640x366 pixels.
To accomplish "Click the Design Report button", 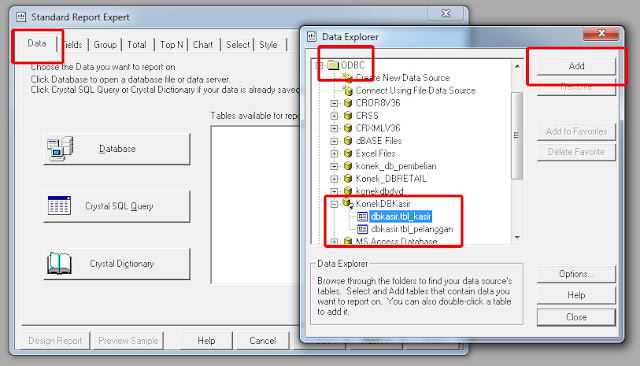I will click(55, 341).
